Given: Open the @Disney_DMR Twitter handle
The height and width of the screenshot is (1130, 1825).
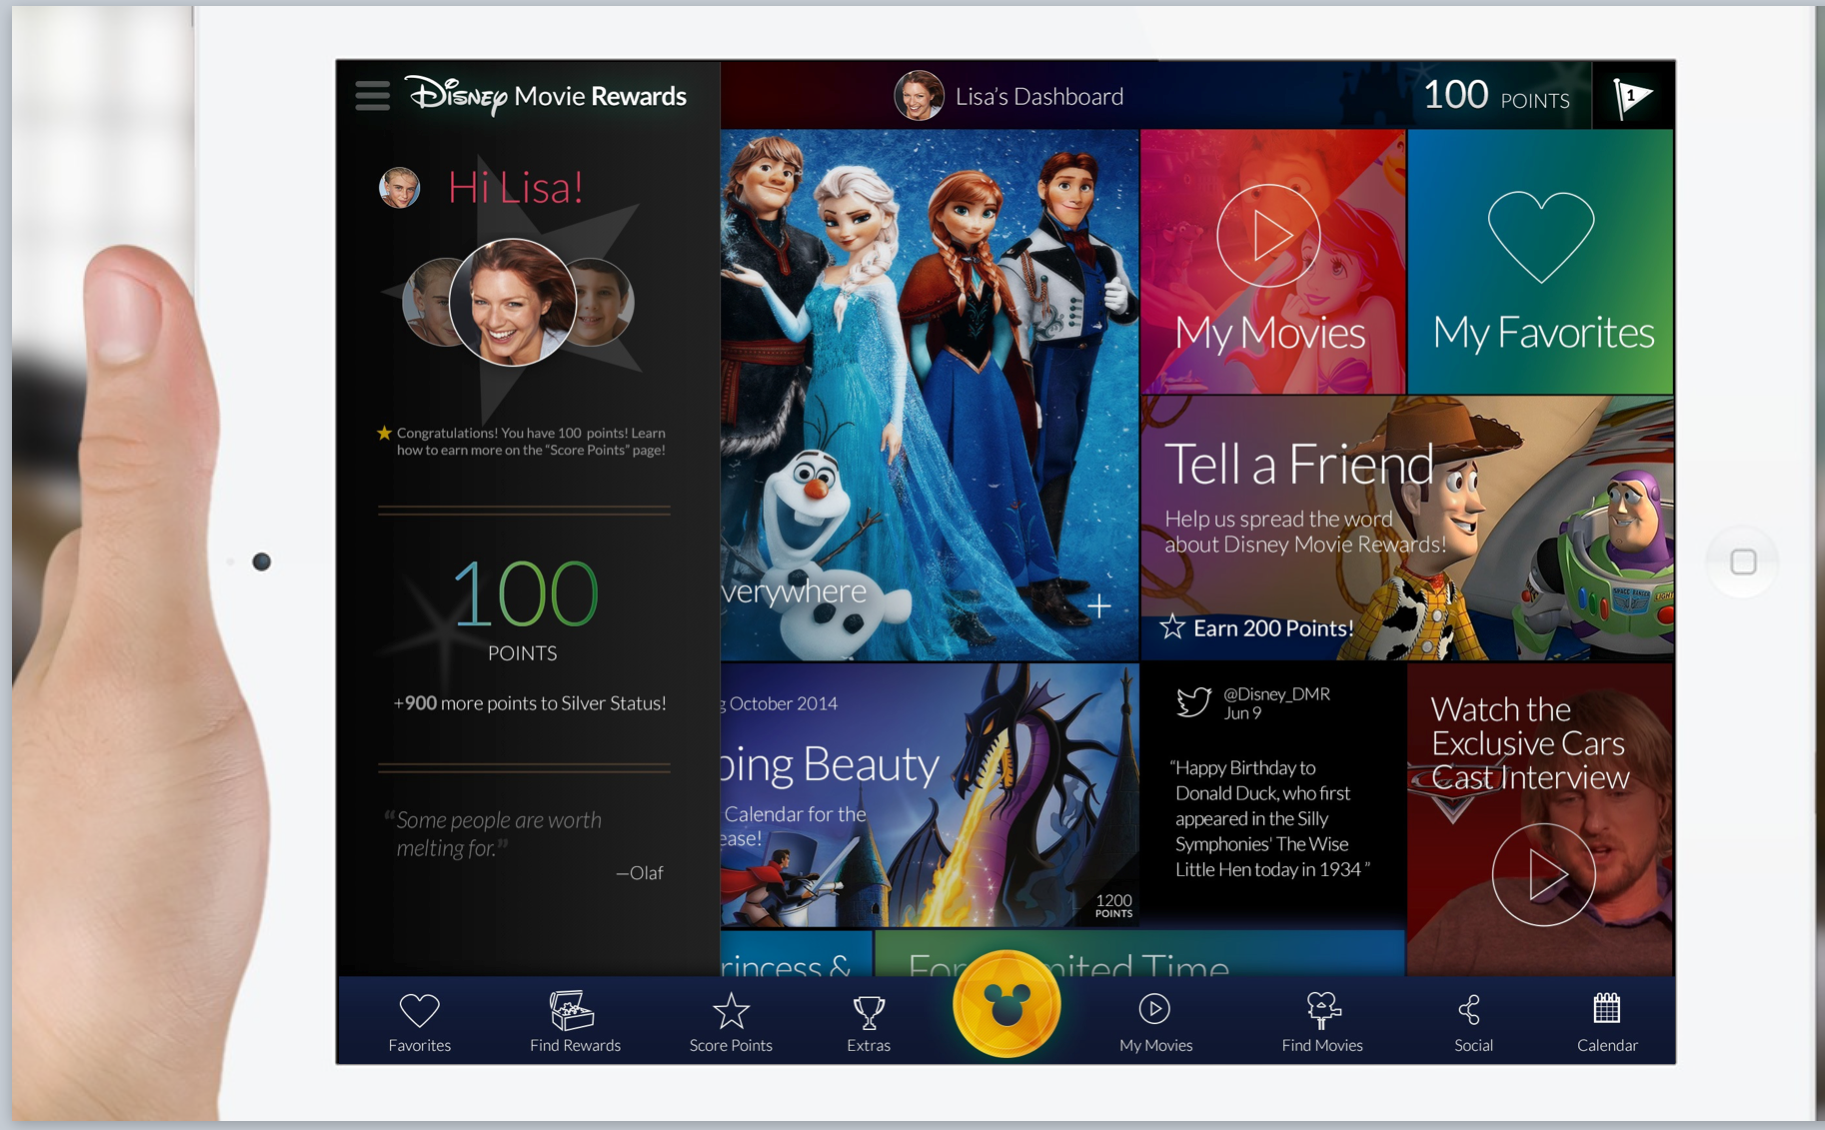Looking at the screenshot, I should point(1276,694).
